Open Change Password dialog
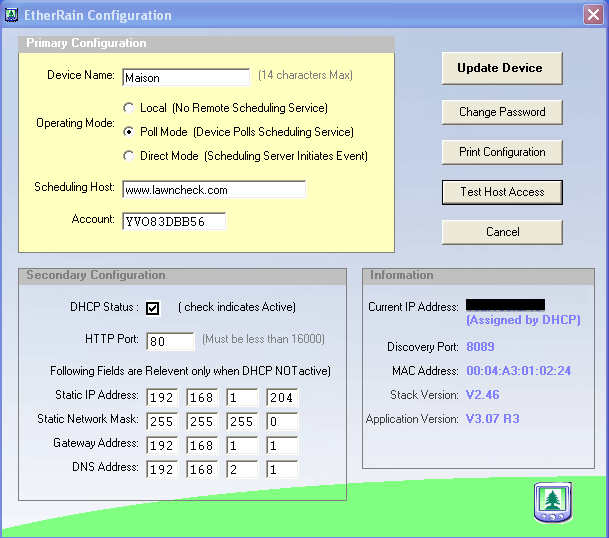Image resolution: width=609 pixels, height=538 pixels. [x=502, y=112]
